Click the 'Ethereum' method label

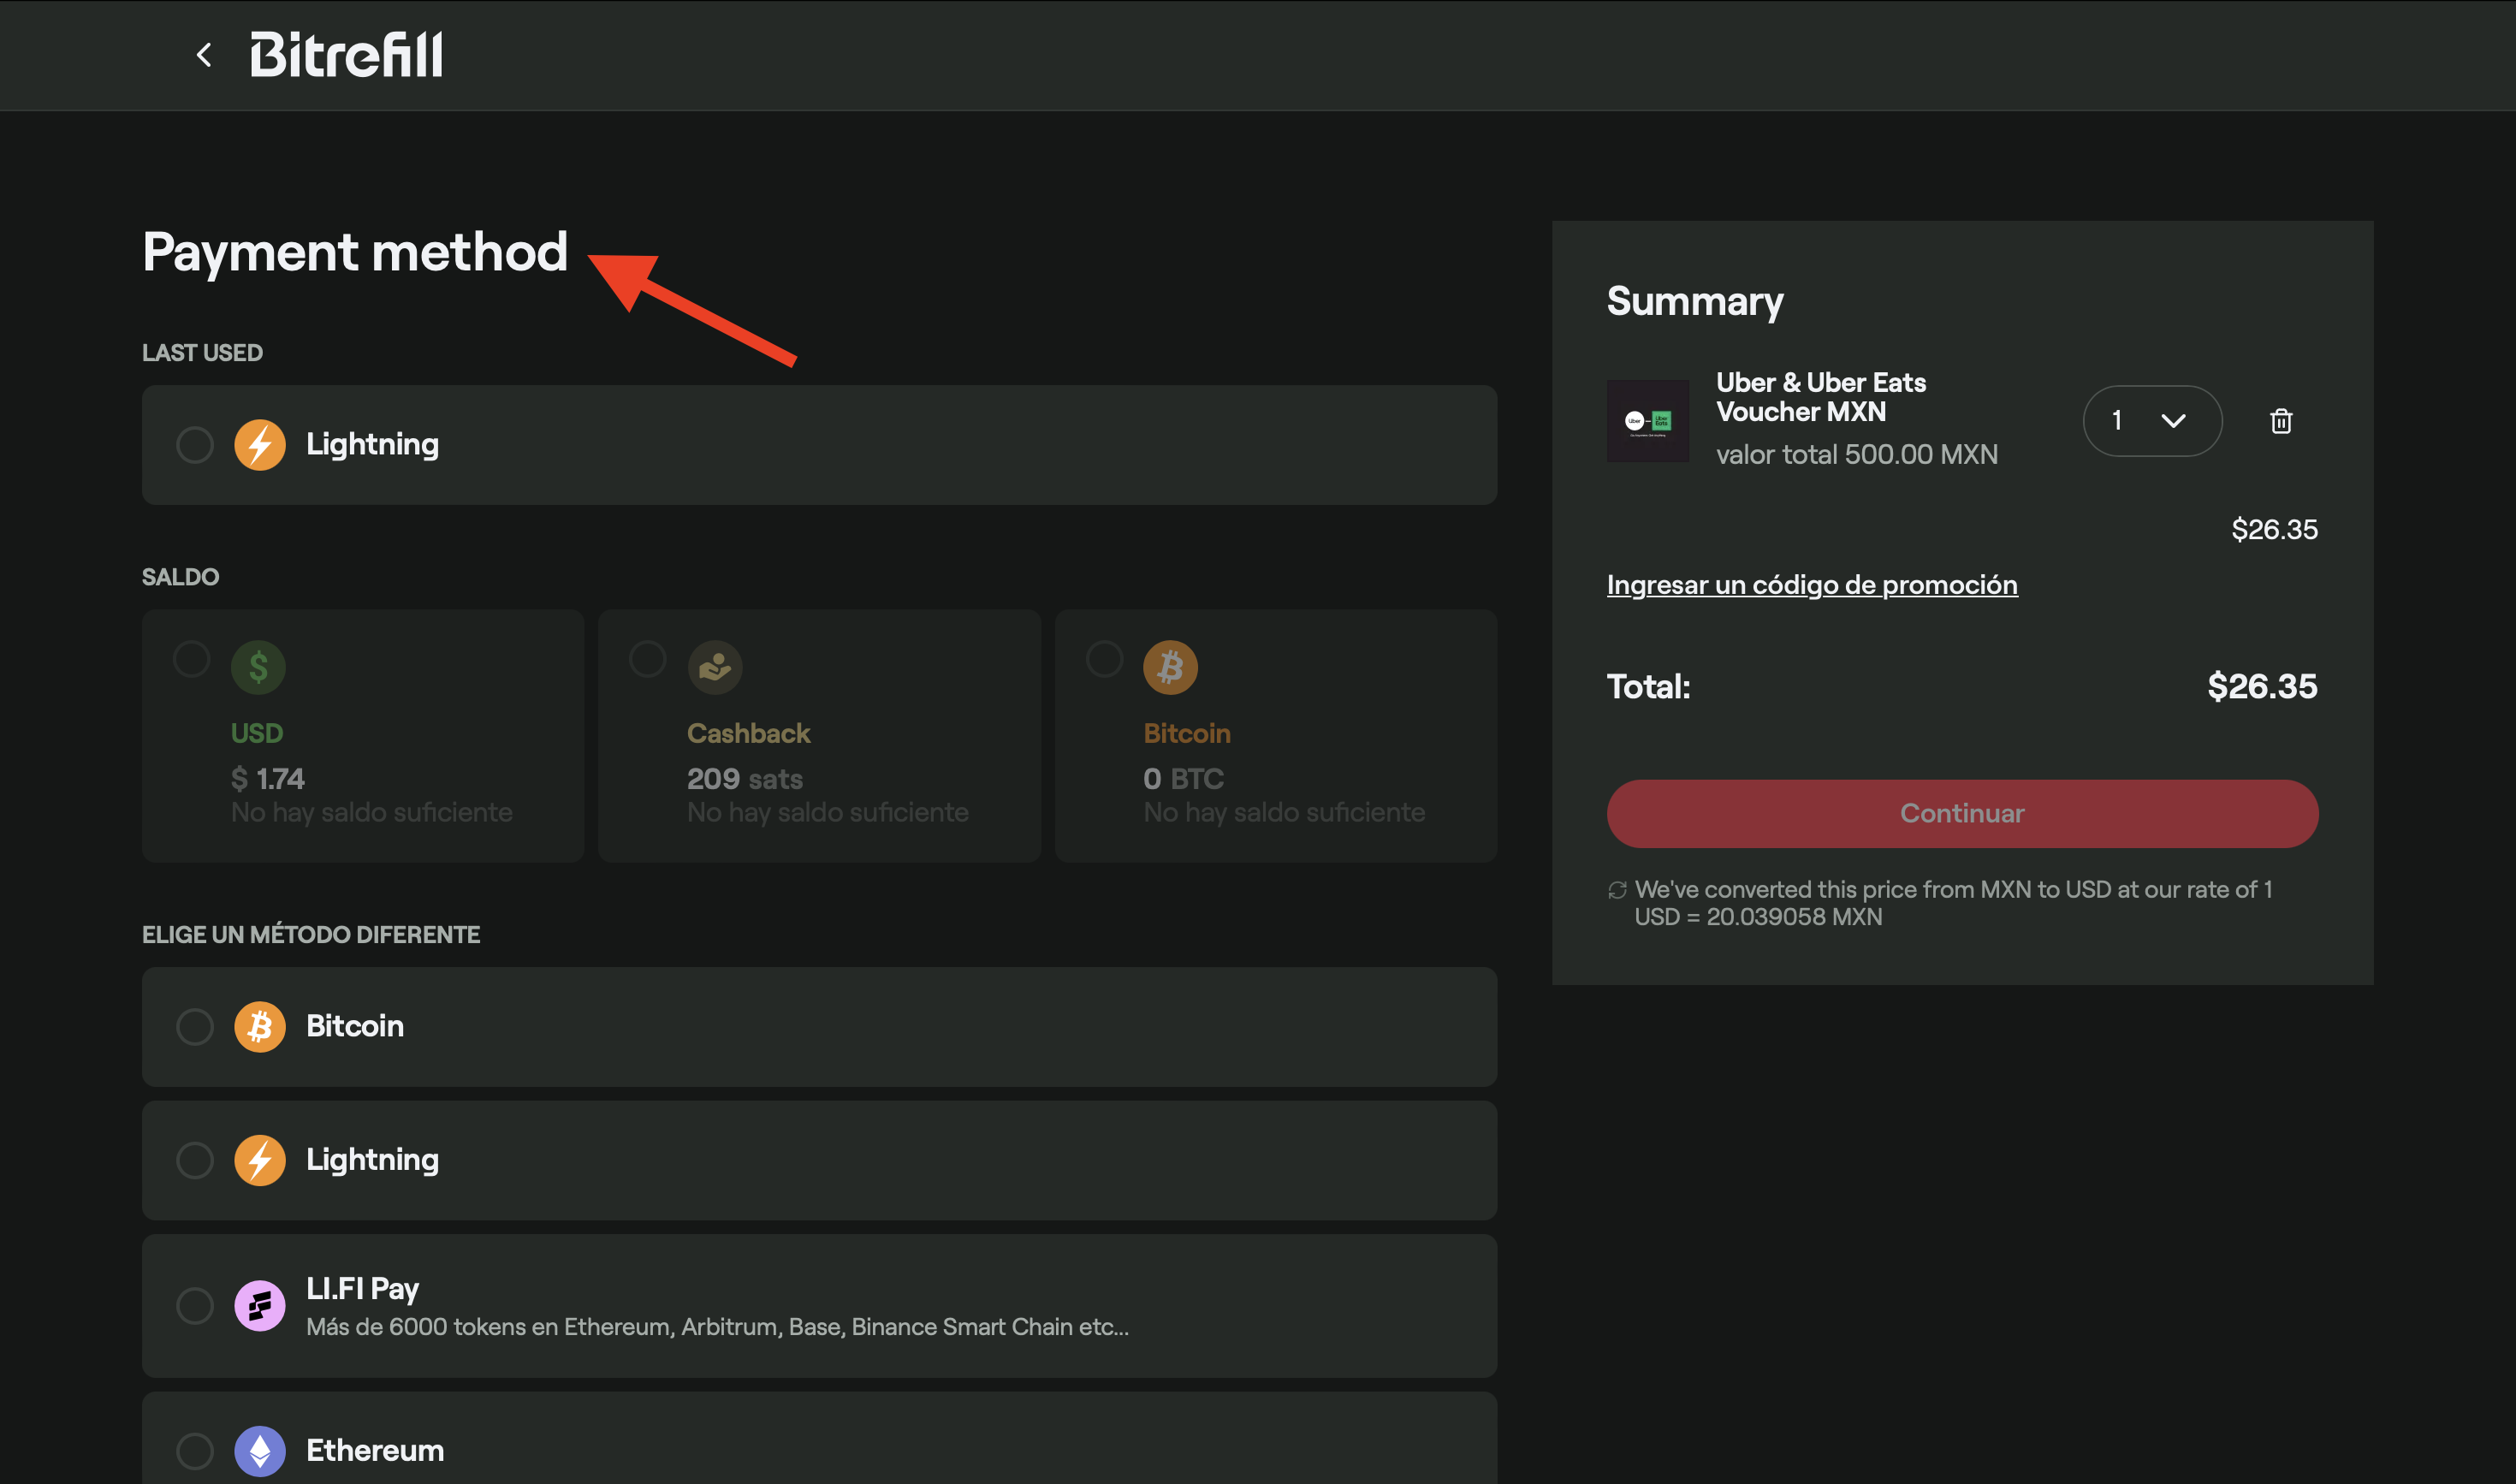[x=375, y=1451]
